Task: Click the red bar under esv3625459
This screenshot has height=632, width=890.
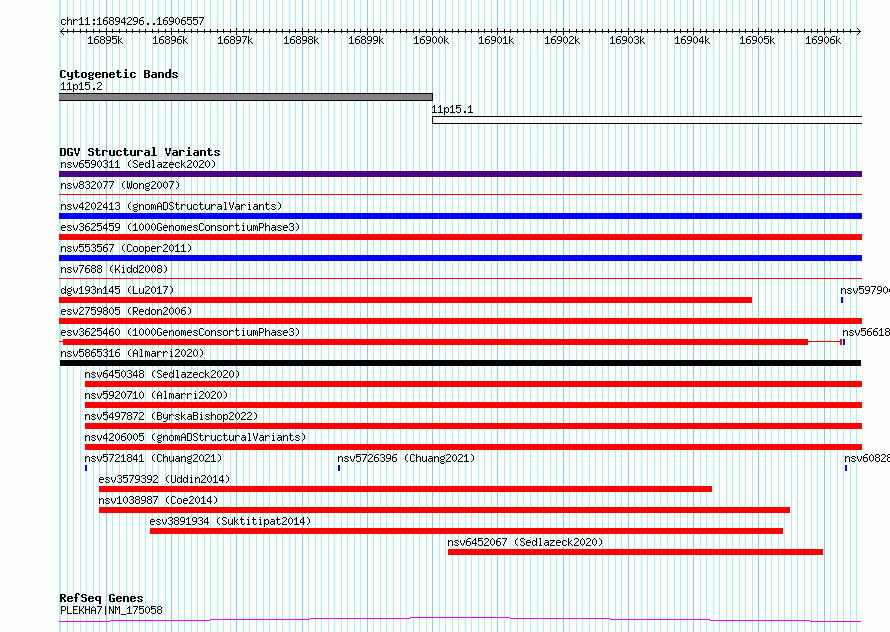Action: point(461,237)
